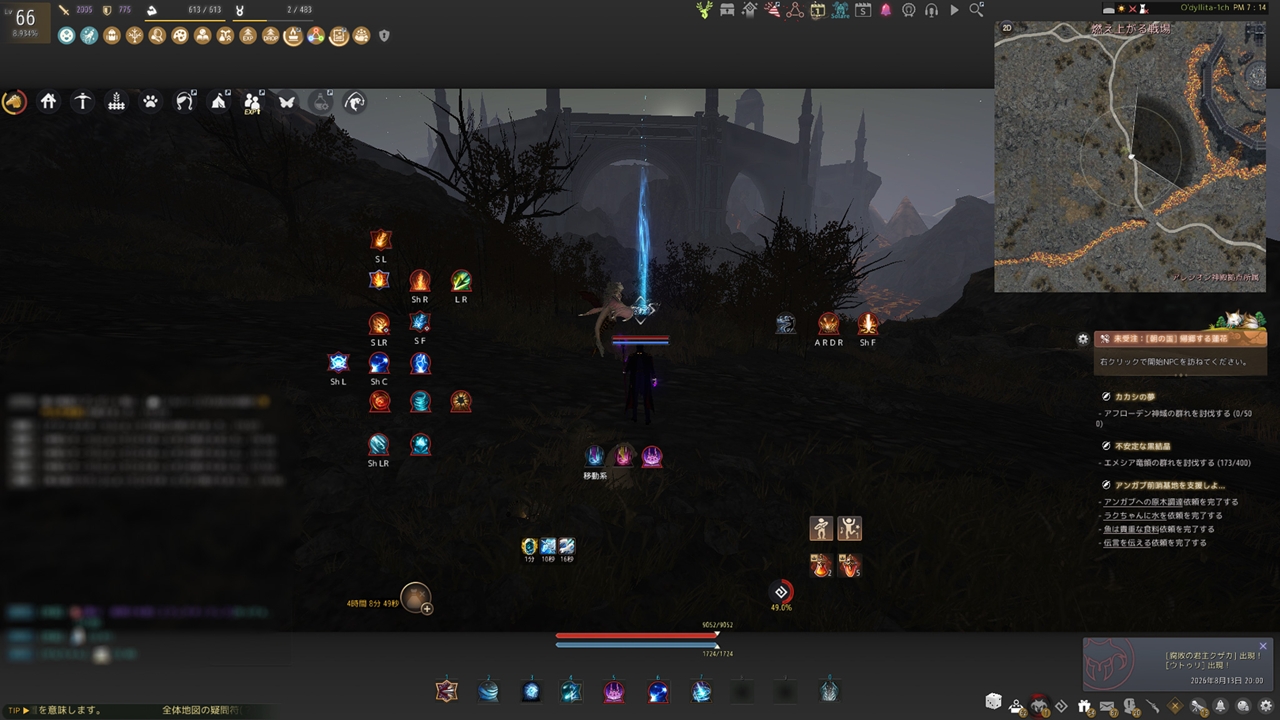The width and height of the screenshot is (1280, 720).
Task: Open the treasure chest icon
Action: [727, 10]
